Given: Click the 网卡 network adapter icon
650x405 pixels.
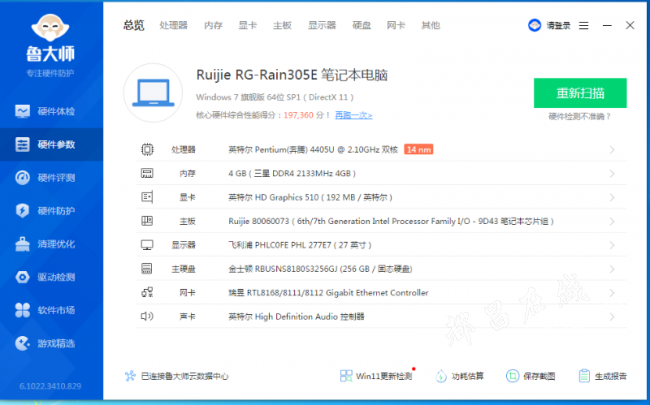Looking at the screenshot, I should click(x=147, y=293).
